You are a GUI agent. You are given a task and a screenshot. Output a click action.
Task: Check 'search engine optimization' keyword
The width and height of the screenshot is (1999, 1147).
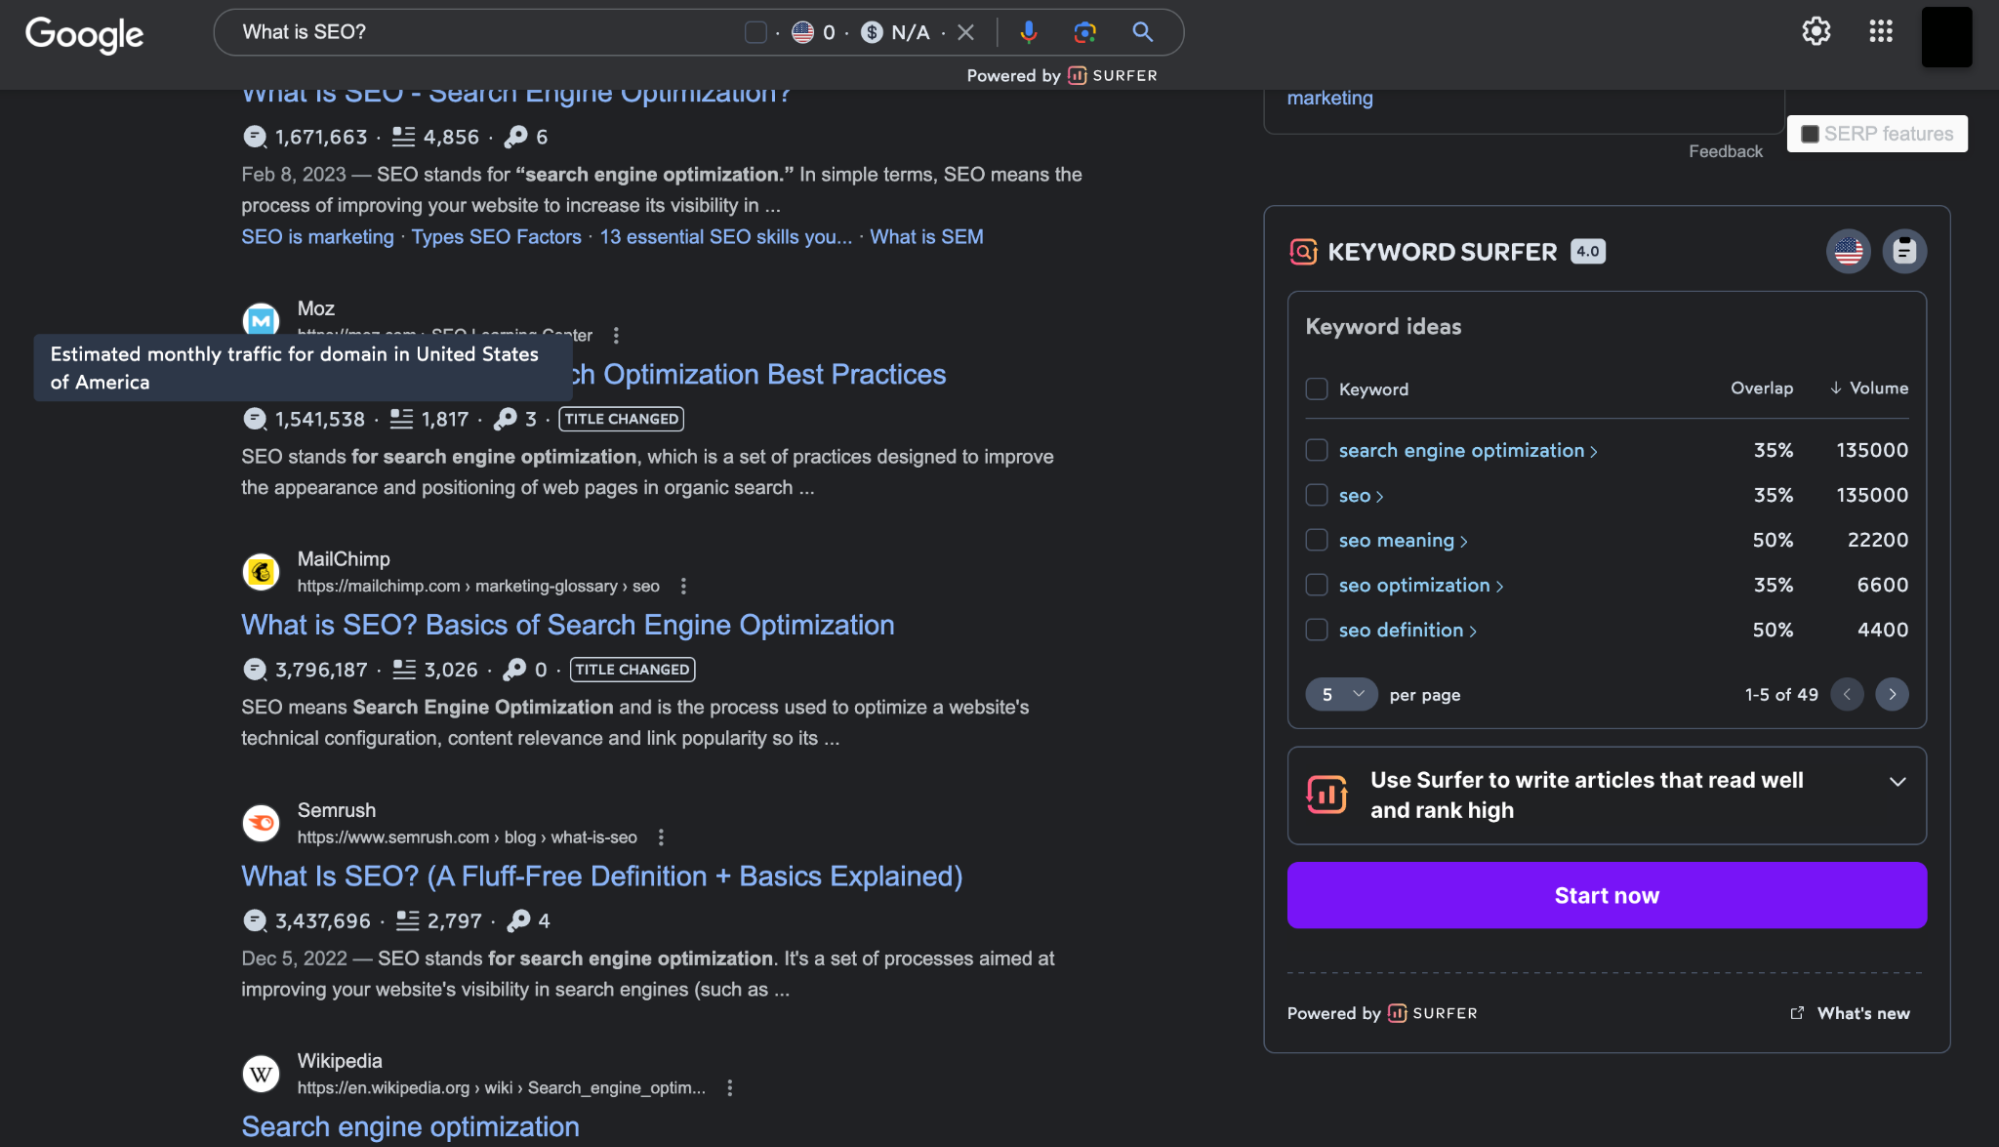point(1316,450)
